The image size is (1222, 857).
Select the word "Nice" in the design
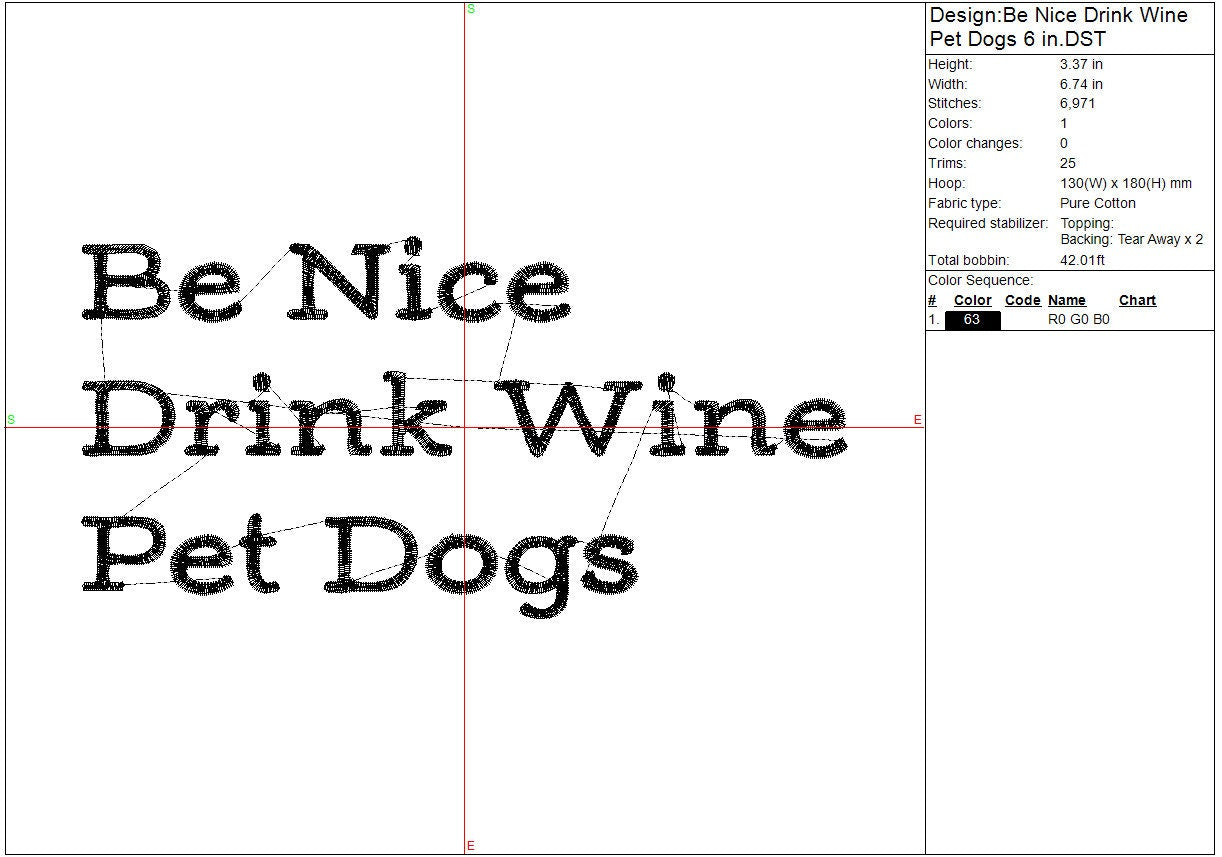click(430, 284)
